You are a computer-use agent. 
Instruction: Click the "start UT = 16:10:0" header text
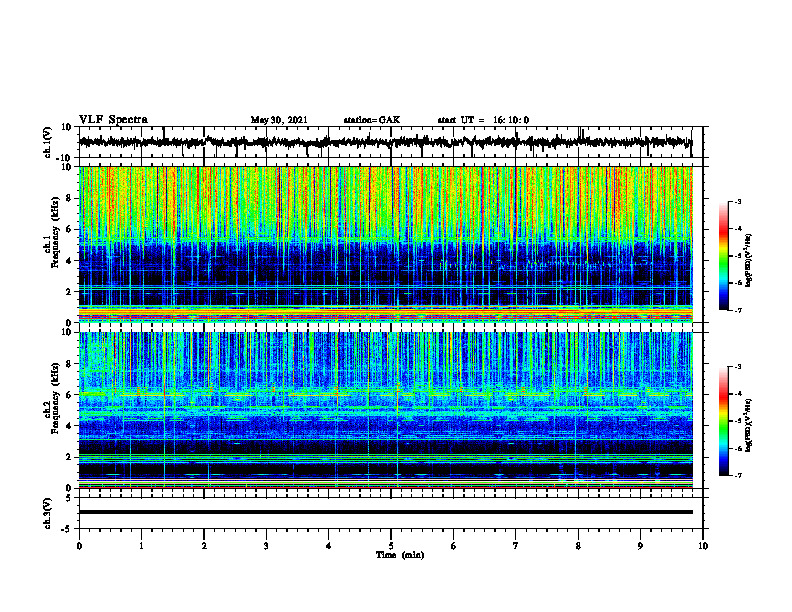[x=483, y=120]
